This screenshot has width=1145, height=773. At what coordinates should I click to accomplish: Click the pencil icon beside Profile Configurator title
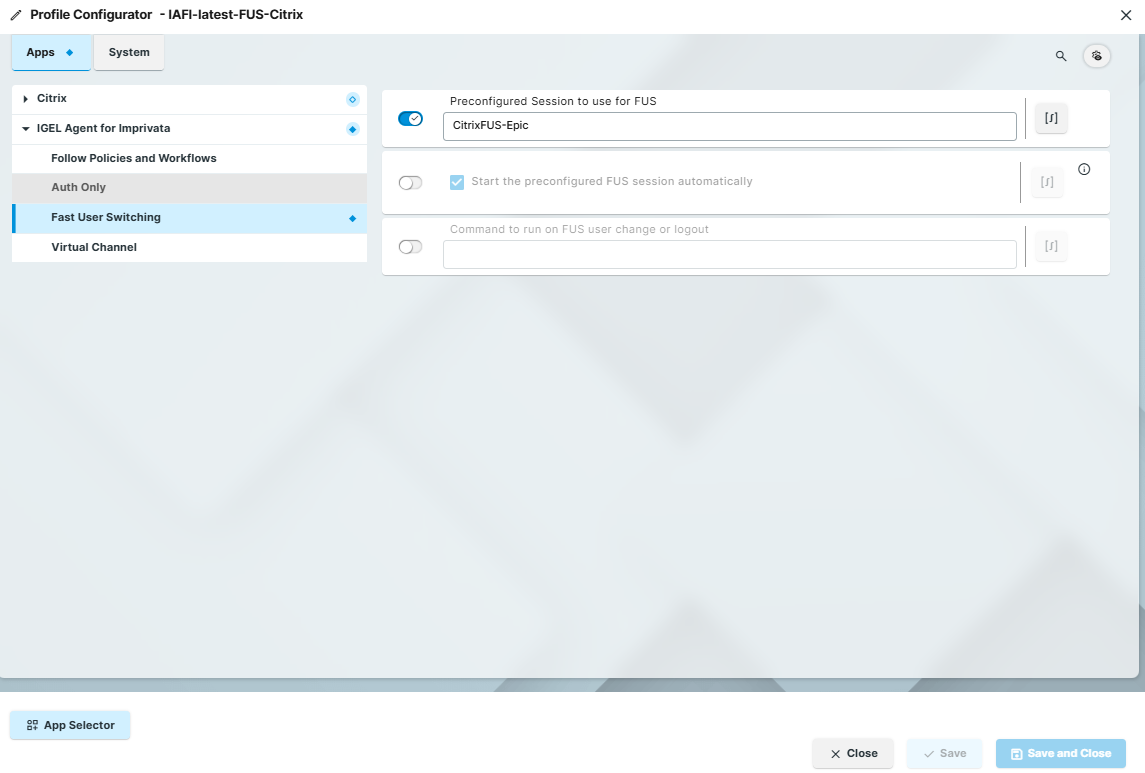pyautogui.click(x=16, y=15)
